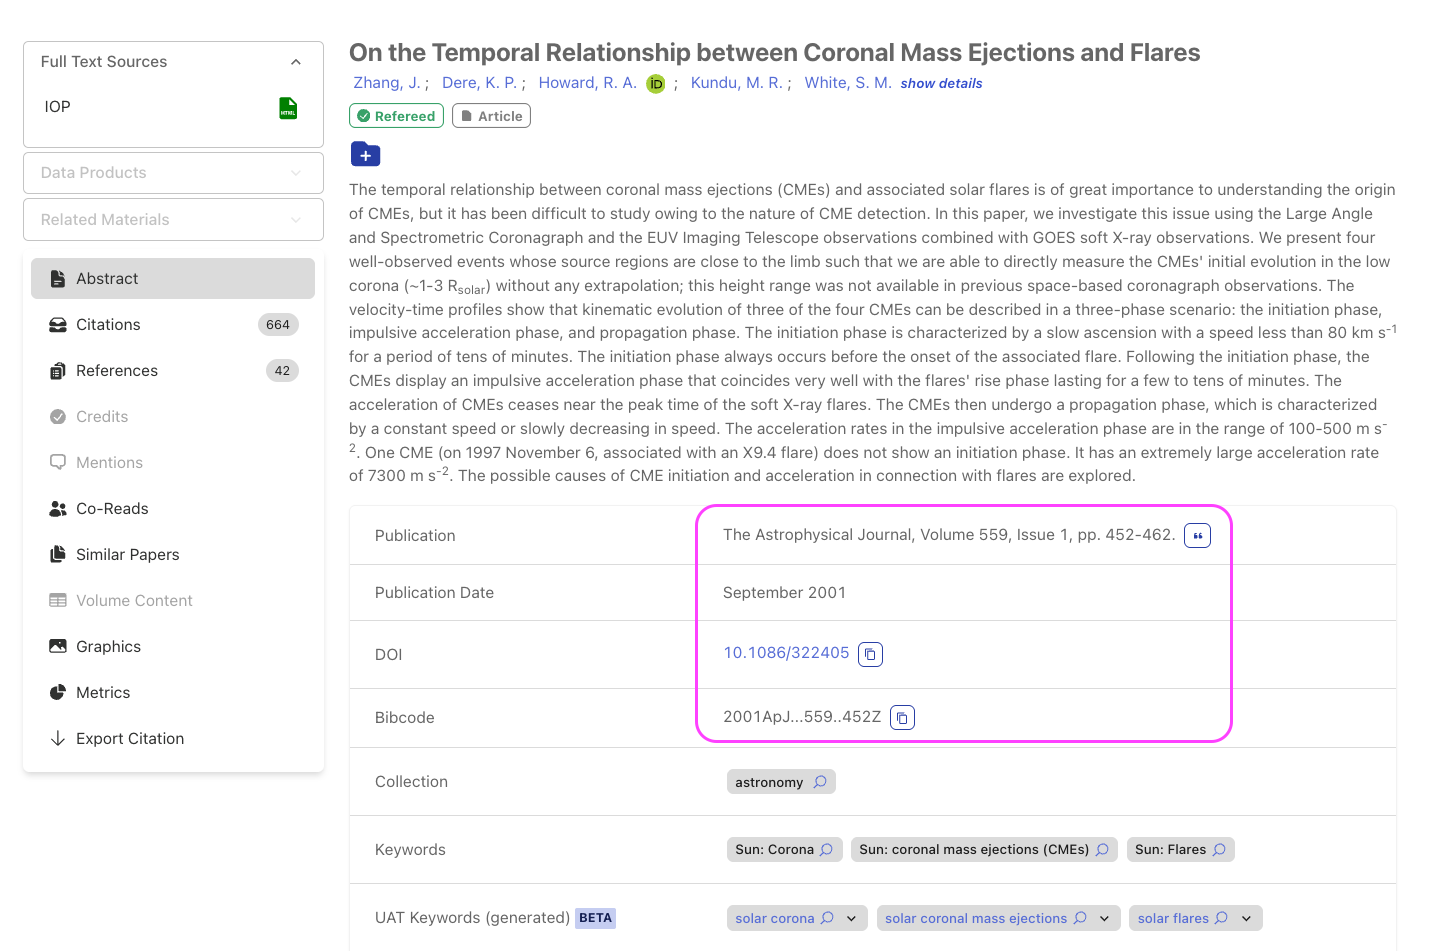The width and height of the screenshot is (1436, 951).
Task: Open the Citations tab
Action: point(108,325)
